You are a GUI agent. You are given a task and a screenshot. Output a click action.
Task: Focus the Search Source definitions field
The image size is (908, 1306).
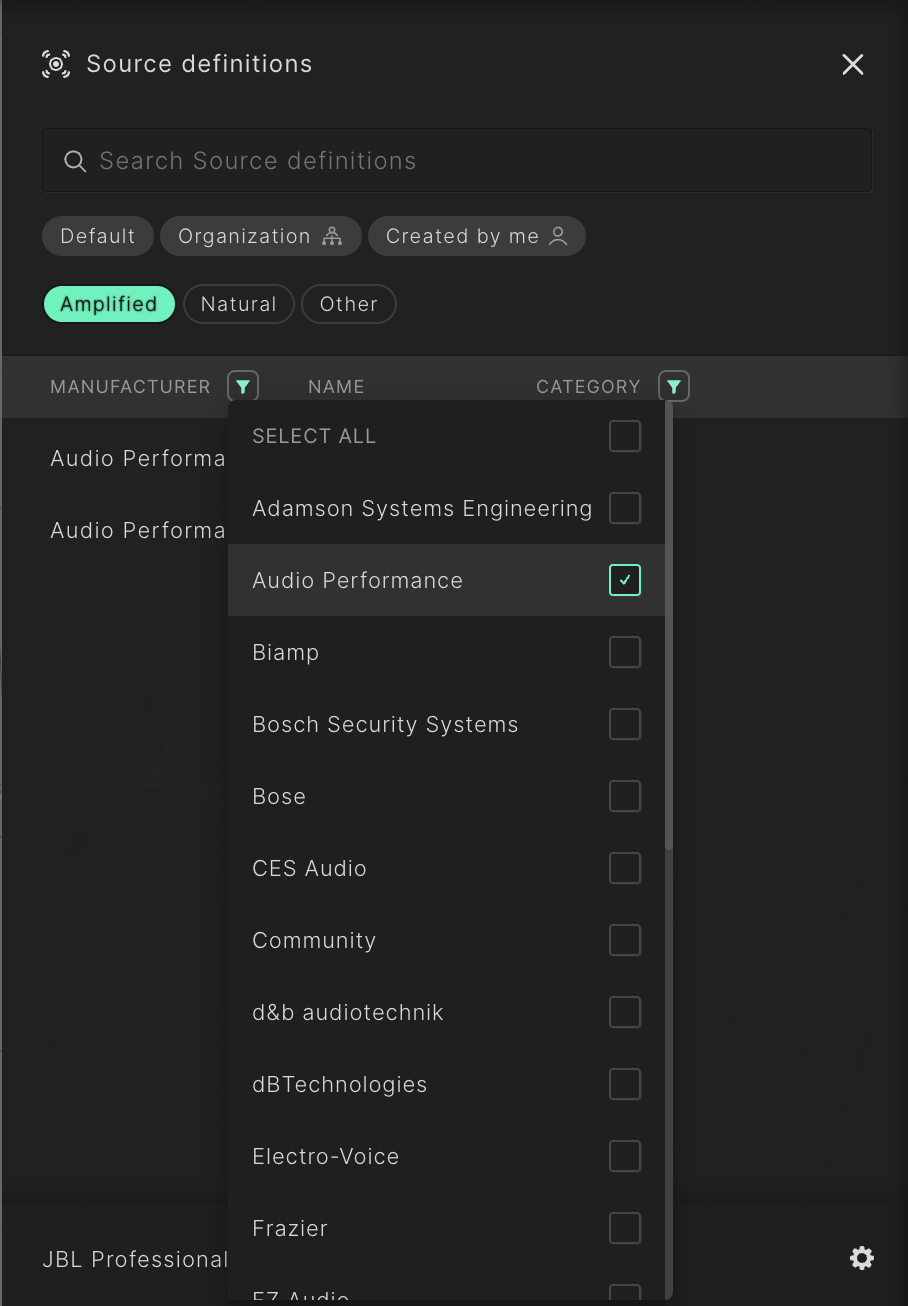pos(457,160)
